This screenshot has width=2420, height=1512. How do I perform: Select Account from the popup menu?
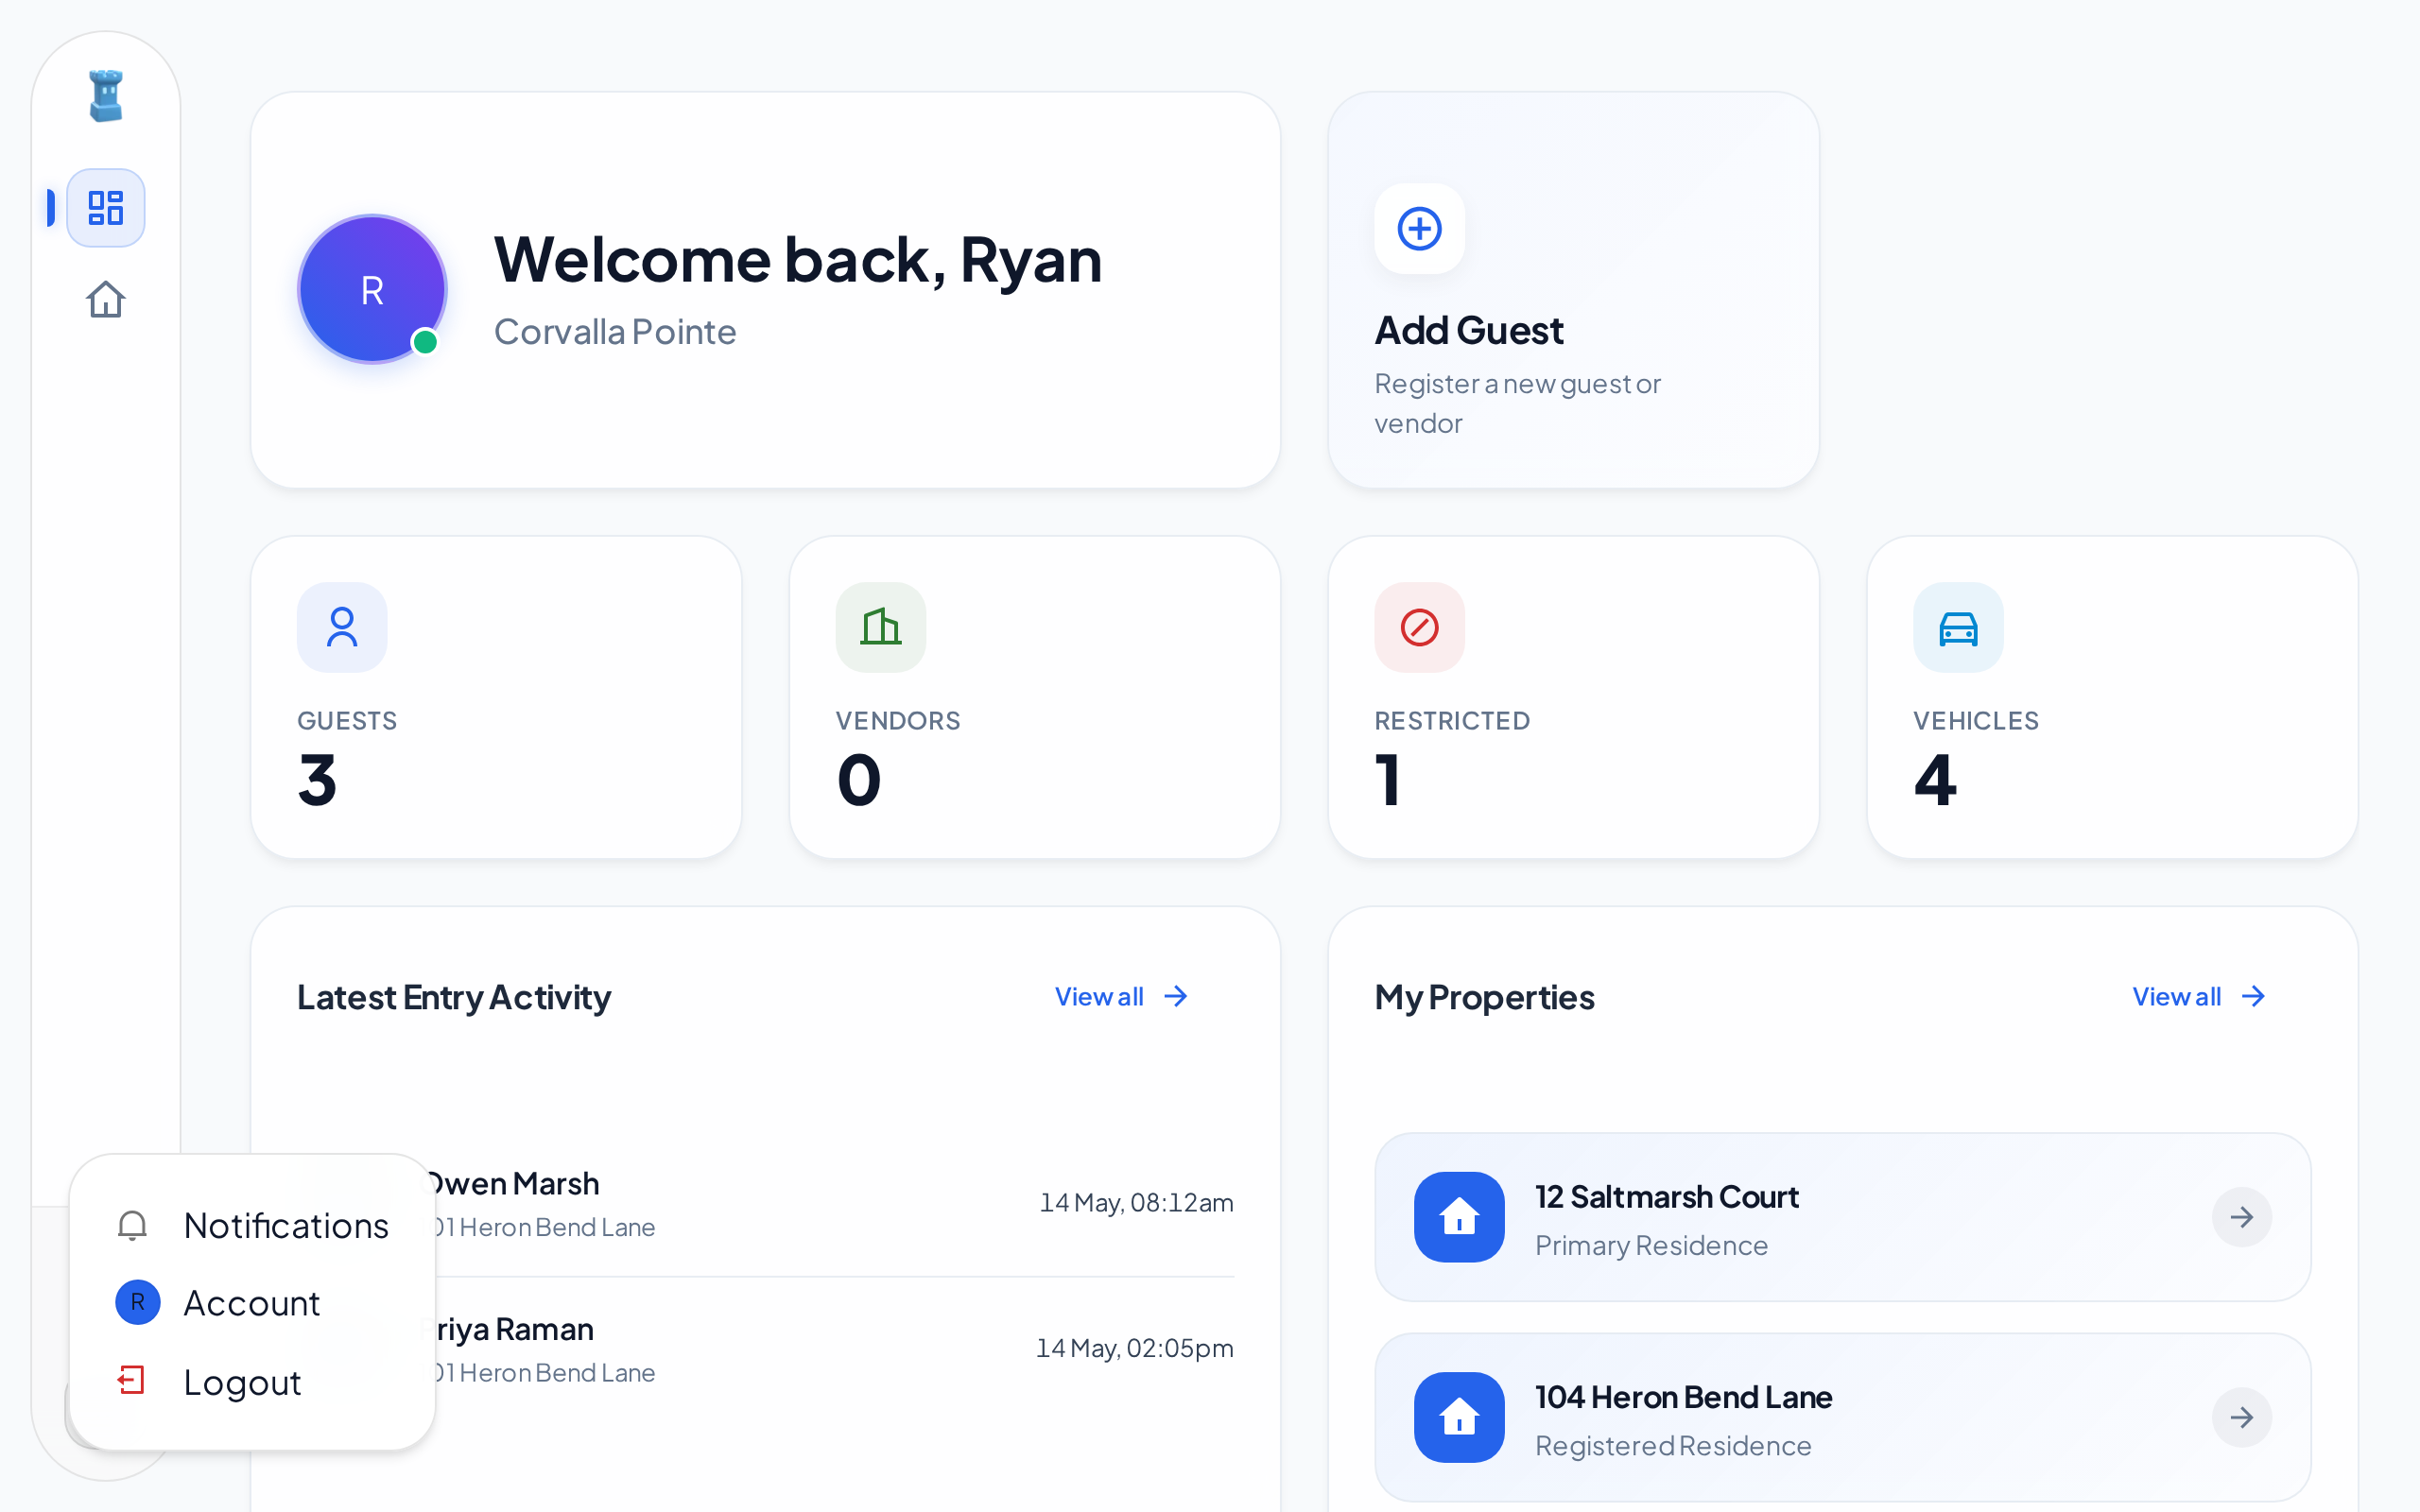click(x=252, y=1303)
